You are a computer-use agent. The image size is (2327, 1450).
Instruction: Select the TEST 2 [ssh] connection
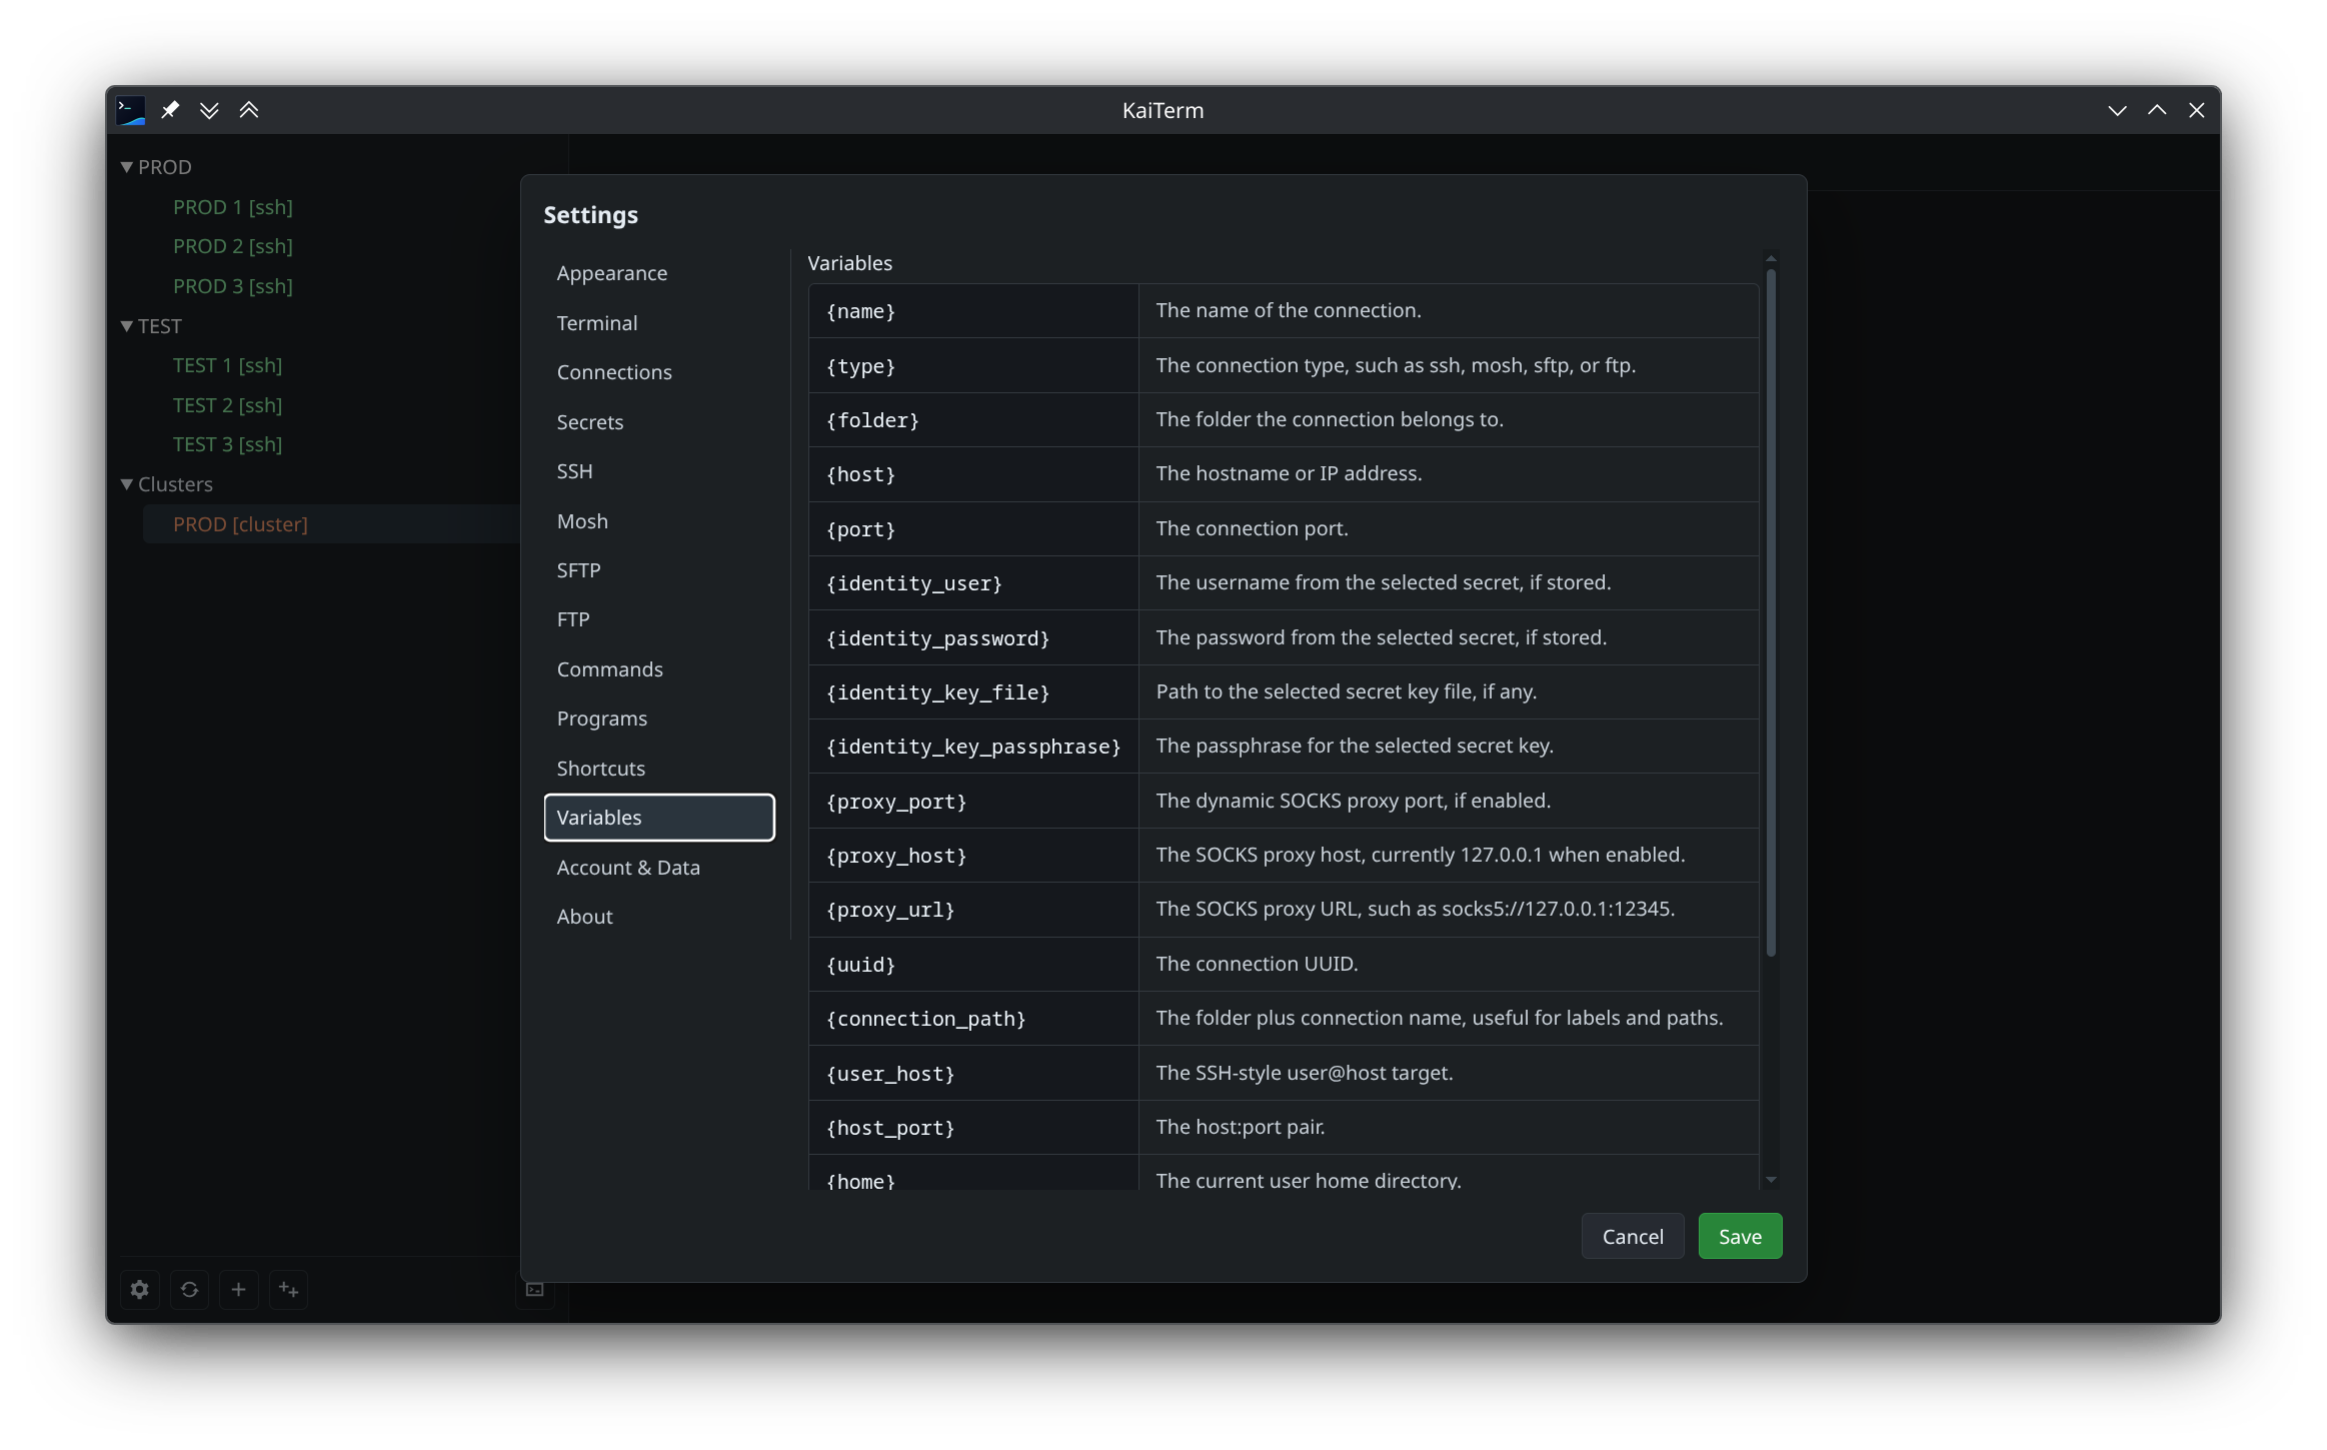pyautogui.click(x=227, y=405)
